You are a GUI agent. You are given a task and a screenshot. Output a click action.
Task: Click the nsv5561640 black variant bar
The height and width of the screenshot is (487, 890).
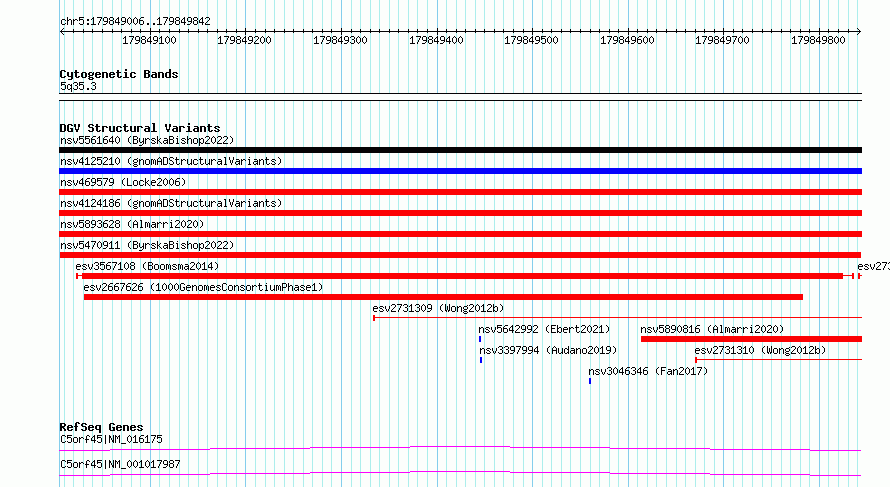pos(460,150)
